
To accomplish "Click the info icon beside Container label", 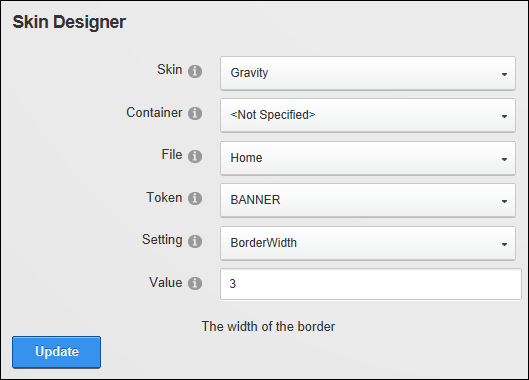I will [x=195, y=113].
